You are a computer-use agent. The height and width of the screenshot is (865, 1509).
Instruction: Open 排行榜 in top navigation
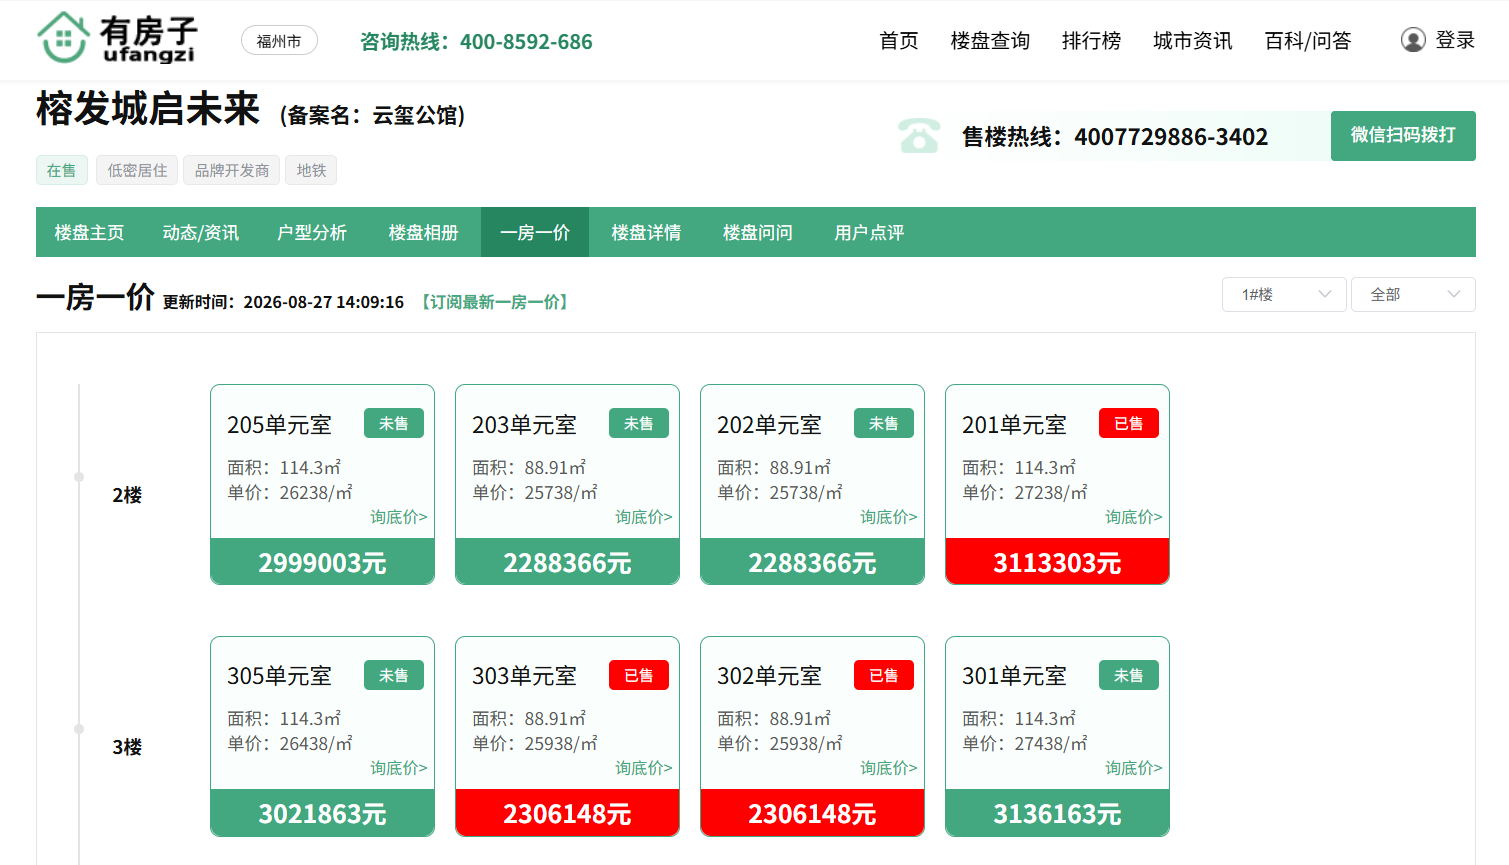tap(1091, 41)
